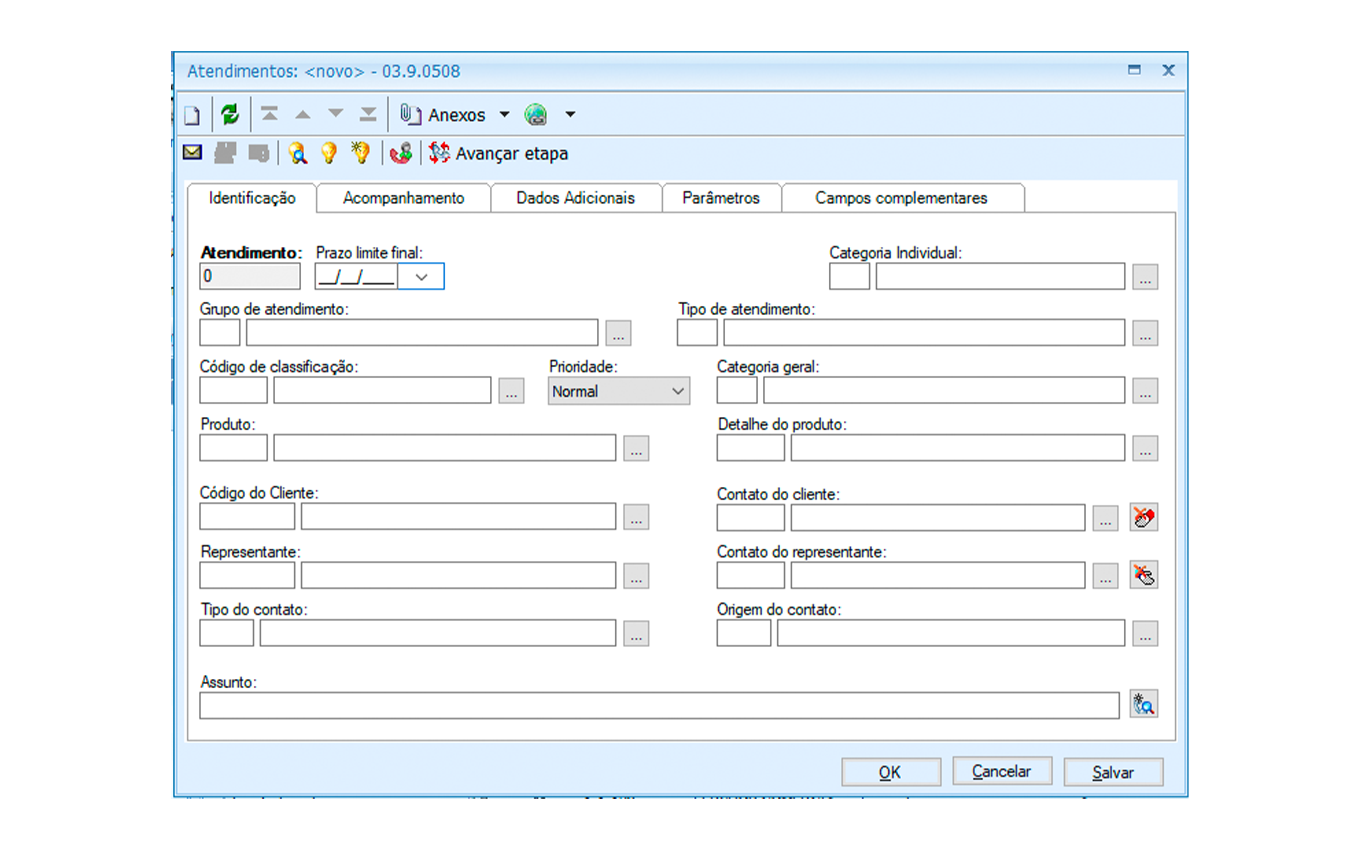Click the phone contact person icon

click(401, 153)
